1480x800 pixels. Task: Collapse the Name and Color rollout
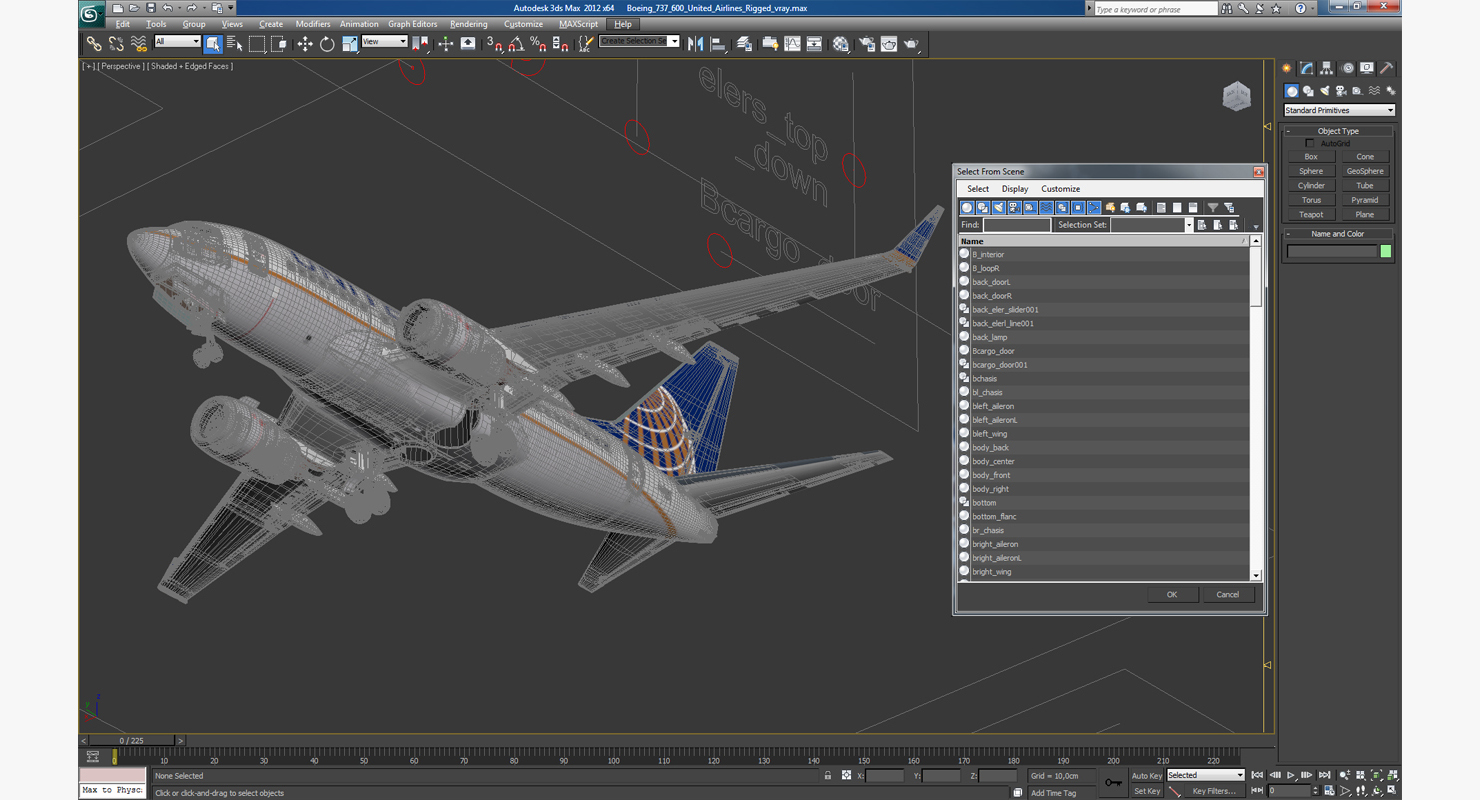click(x=1338, y=234)
